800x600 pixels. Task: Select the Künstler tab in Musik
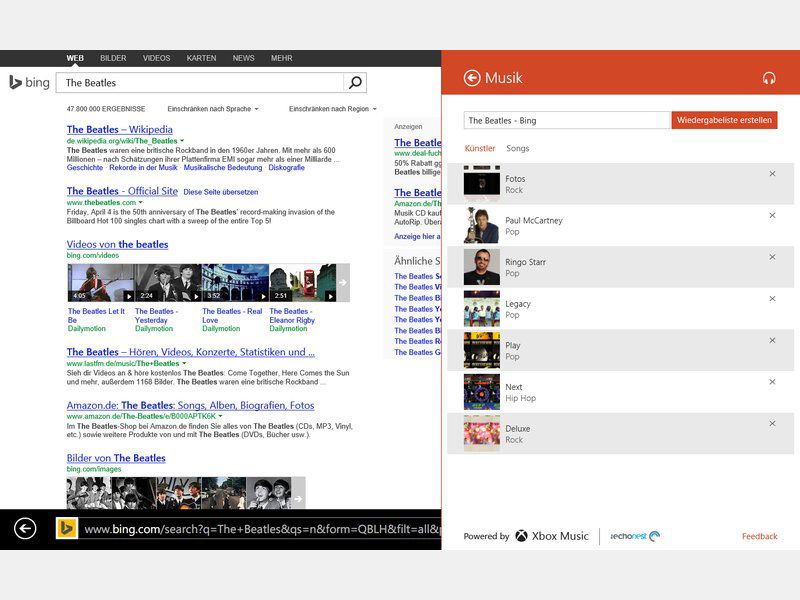click(480, 148)
